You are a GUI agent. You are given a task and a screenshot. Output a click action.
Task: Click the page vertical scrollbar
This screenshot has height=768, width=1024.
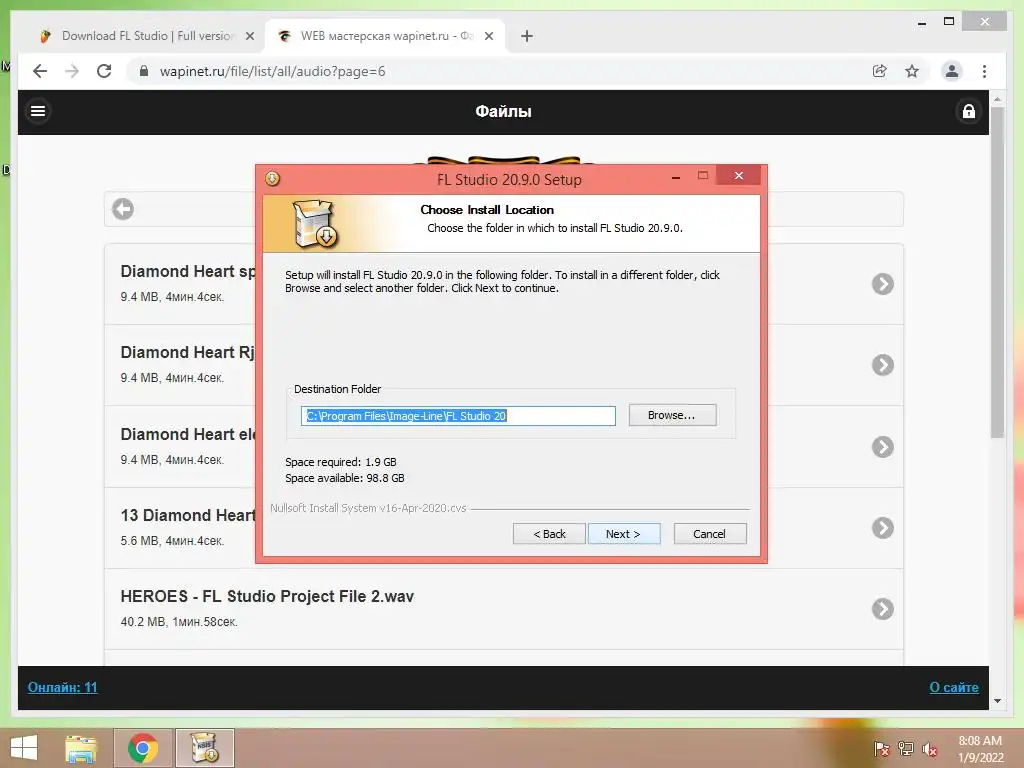pyautogui.click(x=997, y=273)
